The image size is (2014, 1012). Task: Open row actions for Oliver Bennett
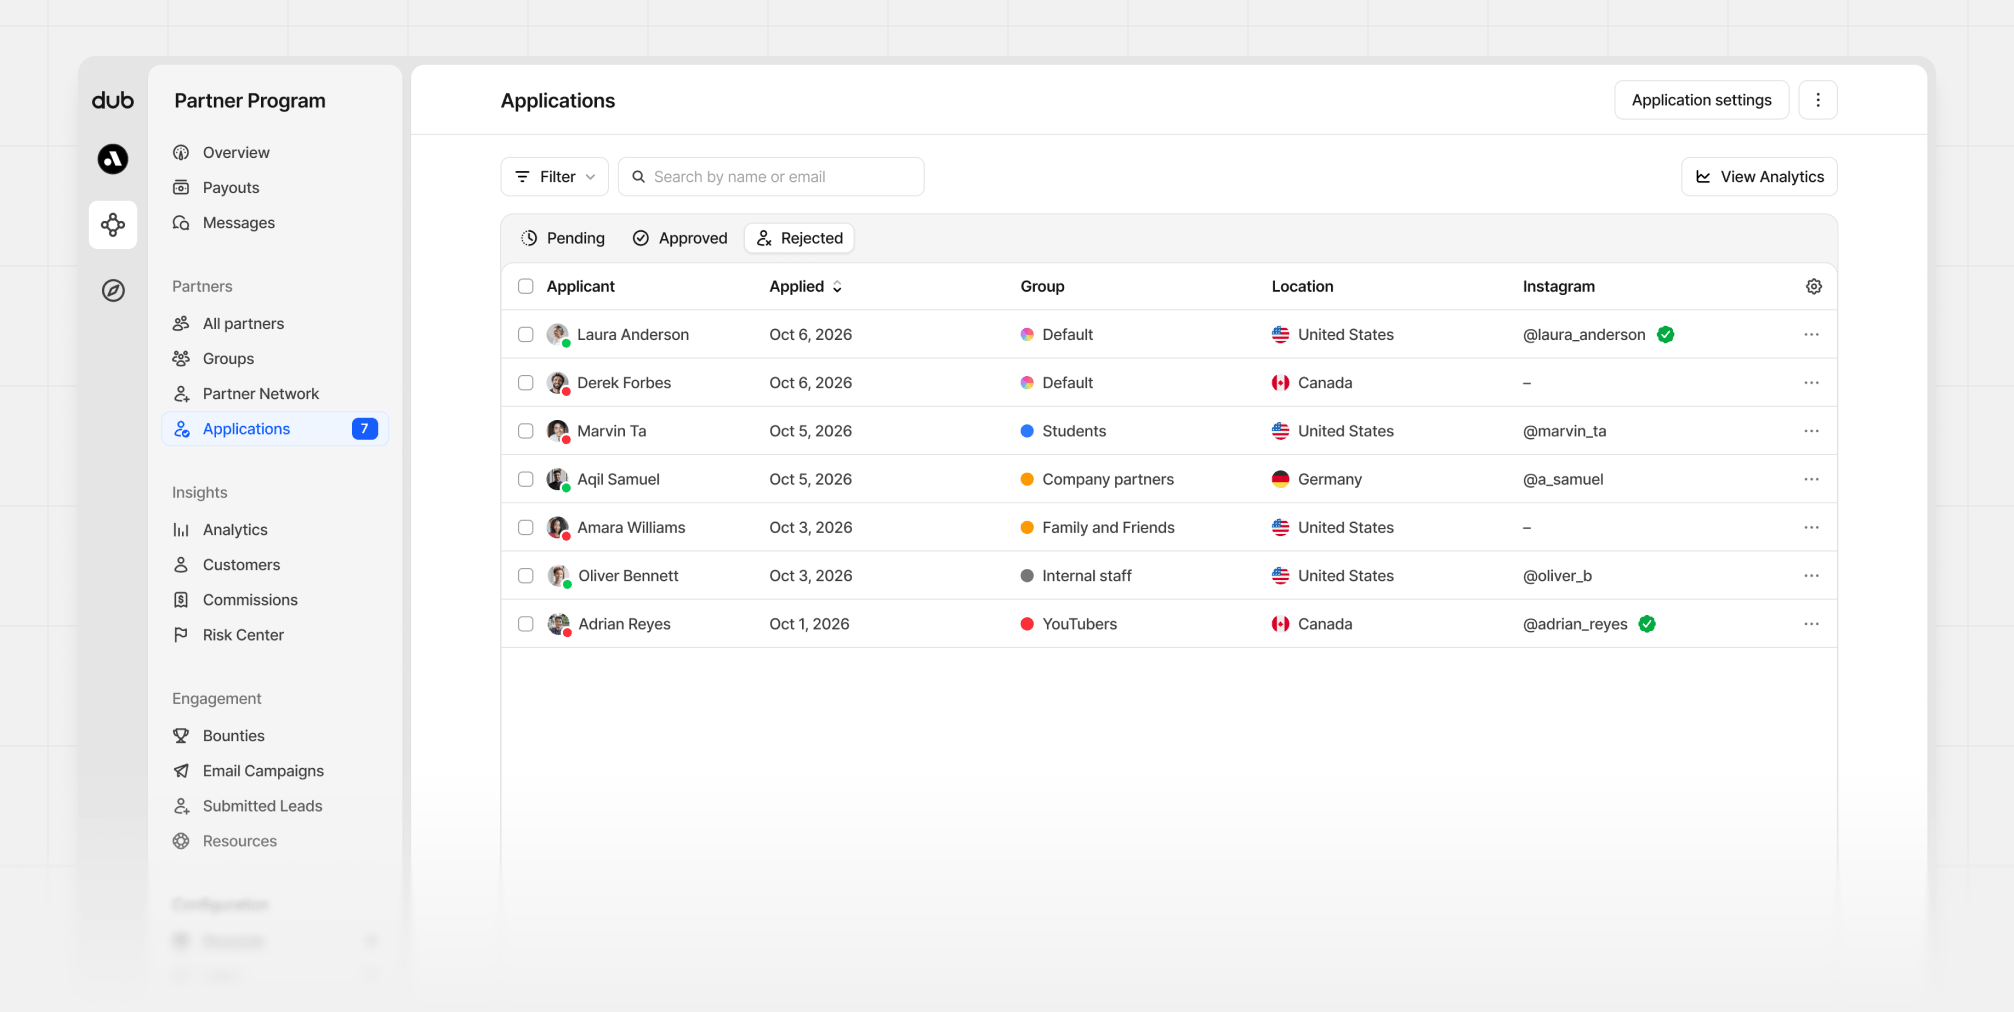point(1811,576)
